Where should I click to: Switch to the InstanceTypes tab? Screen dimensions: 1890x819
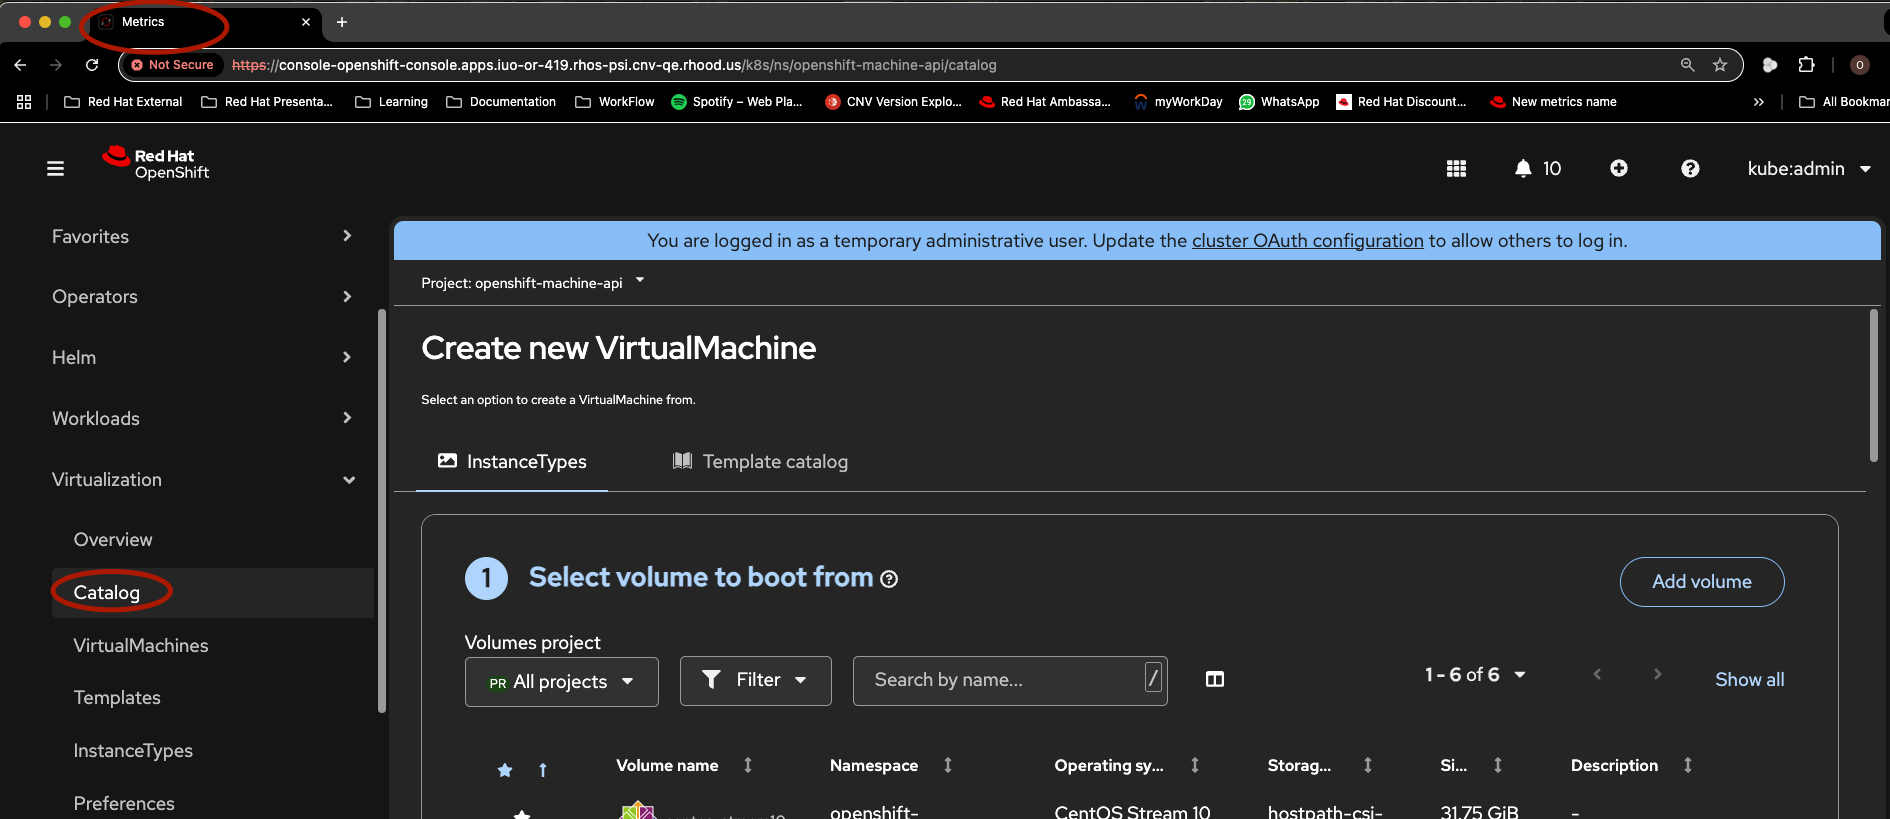coord(512,462)
